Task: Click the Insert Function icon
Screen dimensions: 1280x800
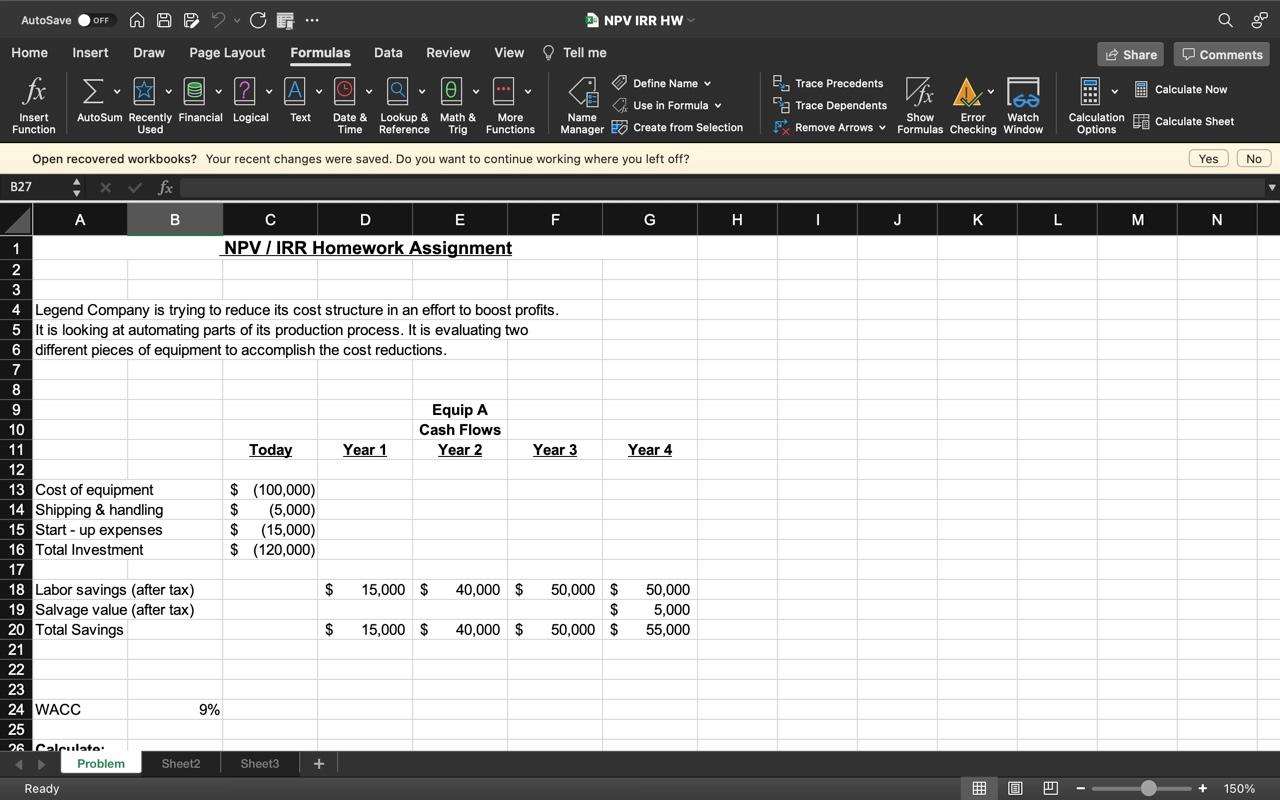Action: [x=33, y=93]
